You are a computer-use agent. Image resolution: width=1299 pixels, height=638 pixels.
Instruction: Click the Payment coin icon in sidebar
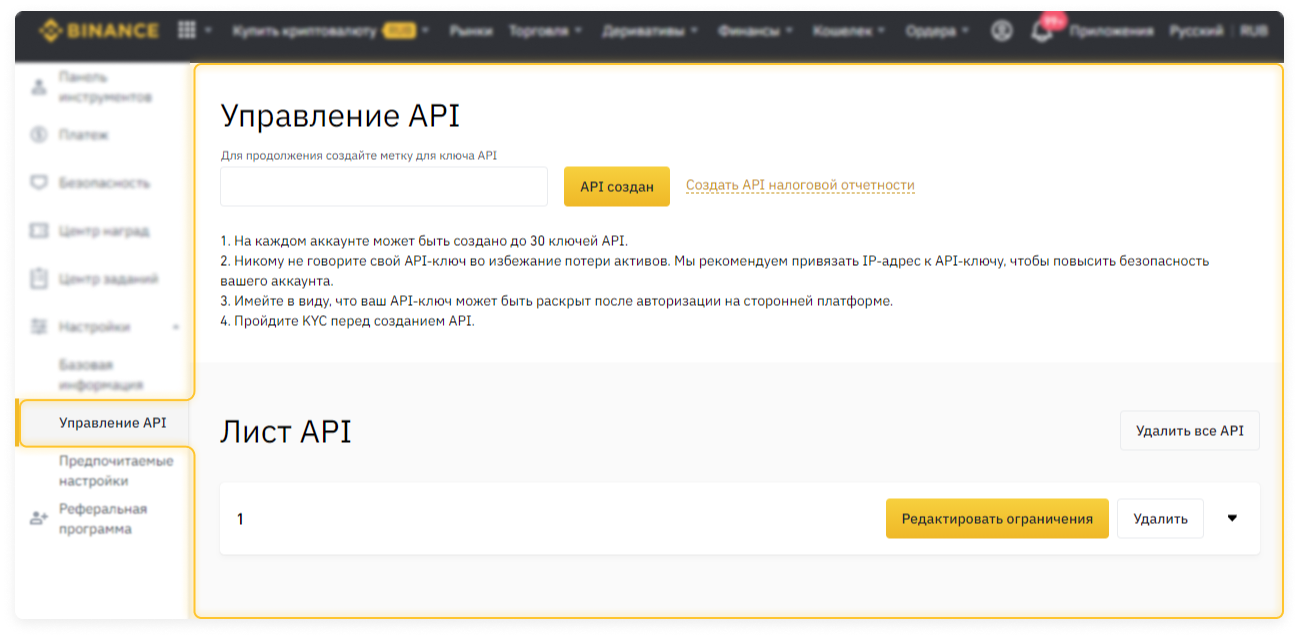click(39, 134)
